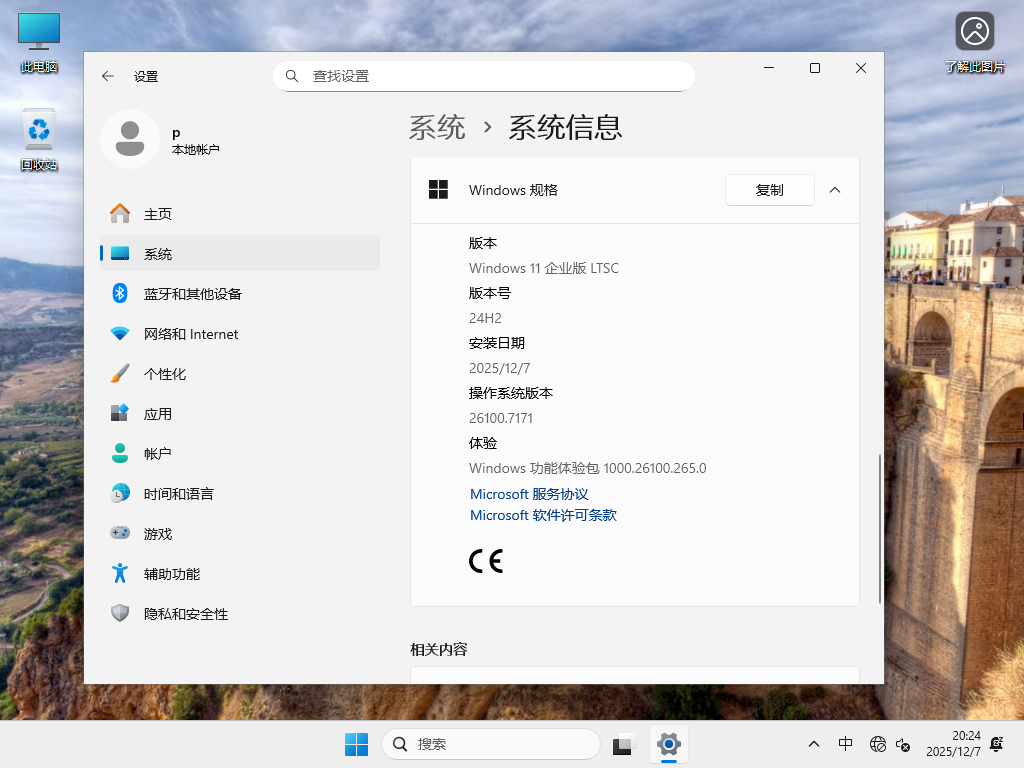Viewport: 1024px width, 768px height.
Task: Click the 复制 button for Windows 规格
Action: point(769,189)
